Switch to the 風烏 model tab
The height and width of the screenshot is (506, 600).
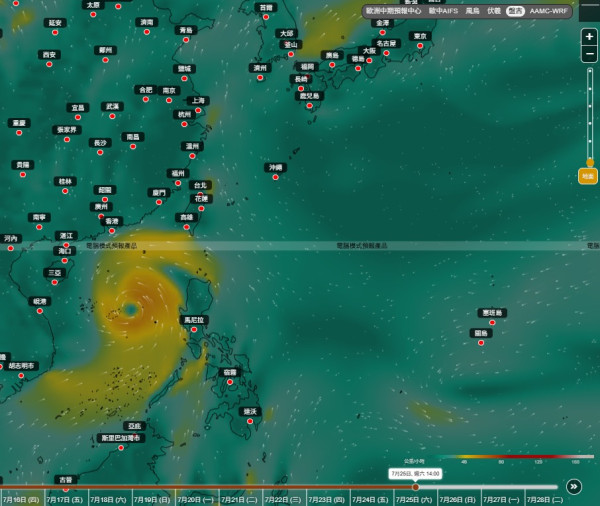pyautogui.click(x=472, y=11)
